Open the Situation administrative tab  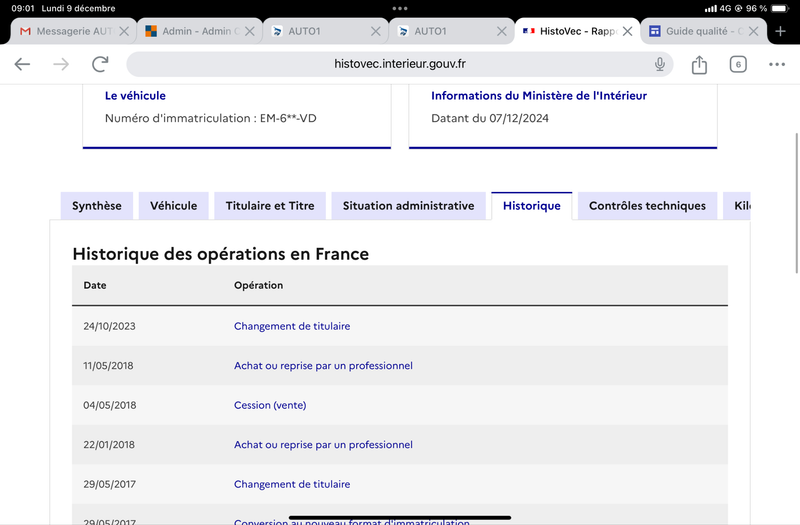(x=409, y=206)
